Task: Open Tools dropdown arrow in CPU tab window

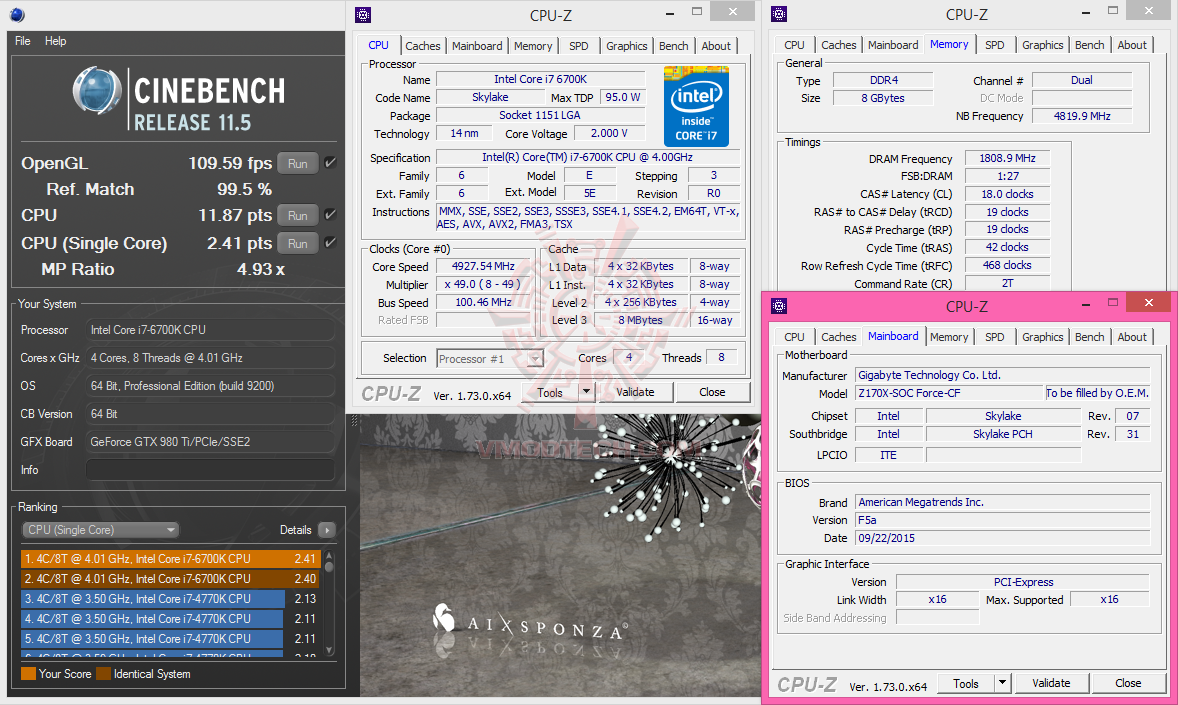Action: pyautogui.click(x=586, y=392)
